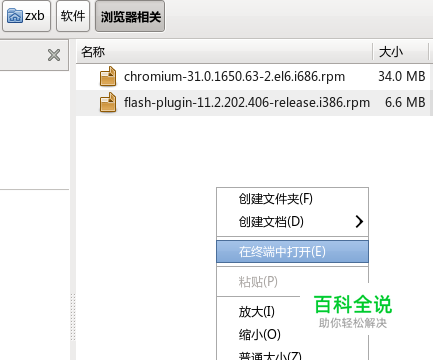Image resolution: width=433 pixels, height=360 pixels.
Task: Click the home folder icon beside zxb
Action: pyautogui.click(x=15, y=16)
